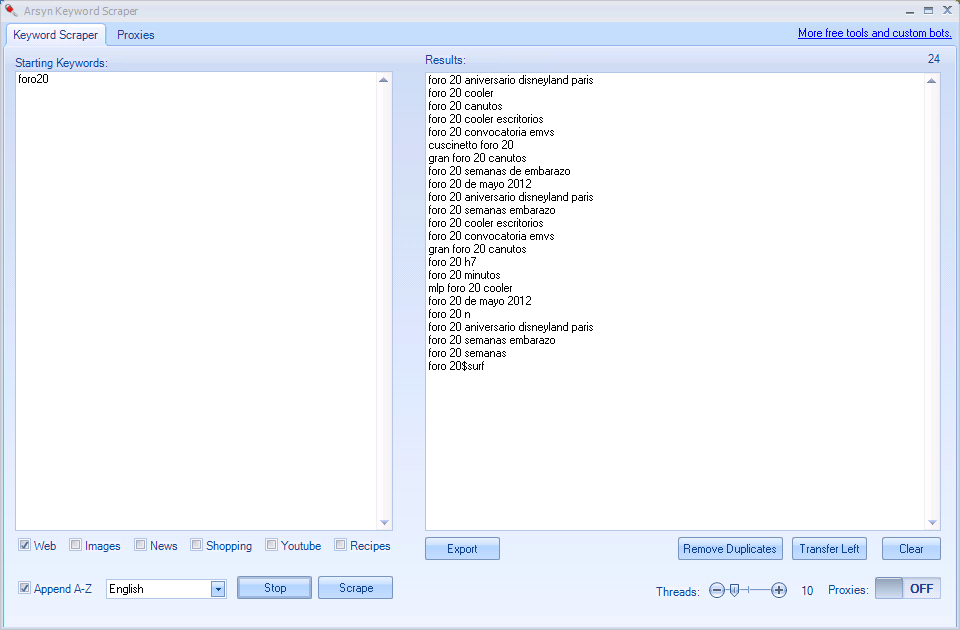This screenshot has width=960, height=630.
Task: Switch the Proxies toggle from OFF
Action: tap(907, 588)
